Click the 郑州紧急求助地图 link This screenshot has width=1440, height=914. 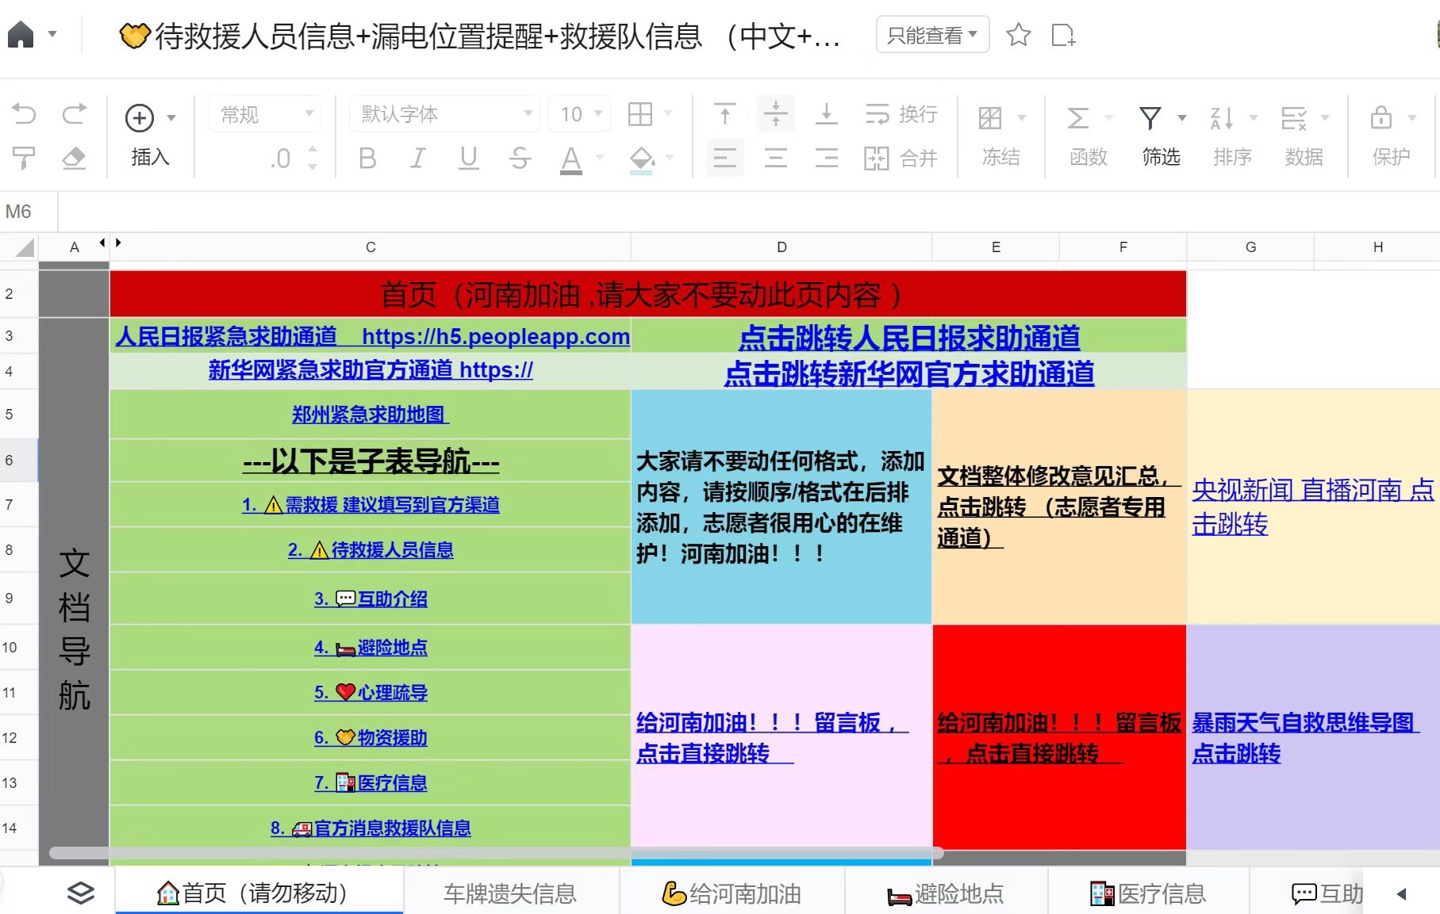pyautogui.click(x=370, y=414)
